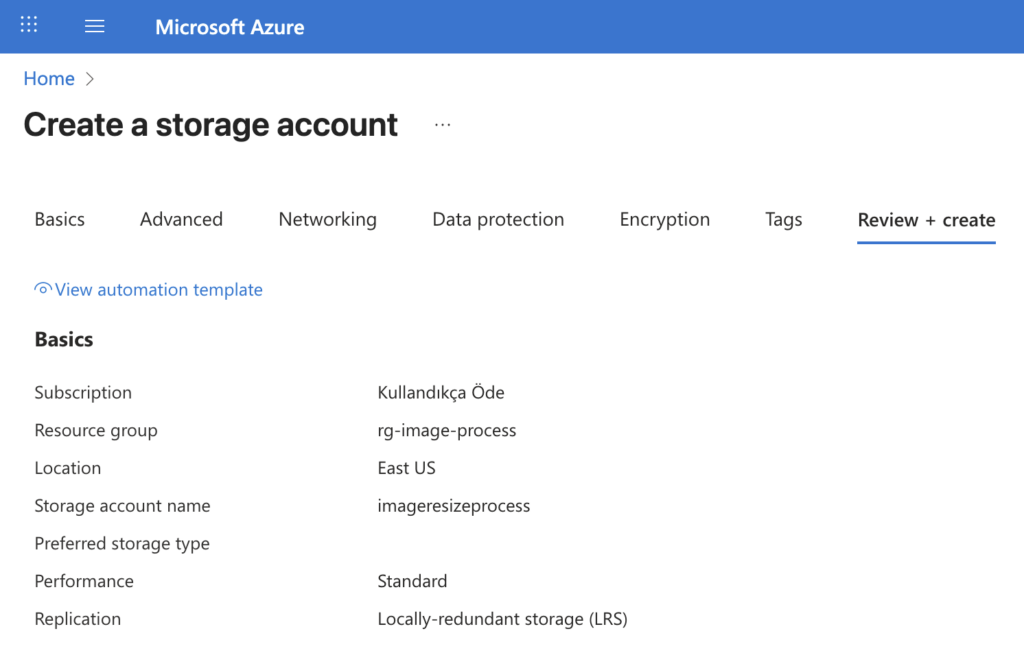
Task: Open the hamburger portal menu
Action: [95, 26]
